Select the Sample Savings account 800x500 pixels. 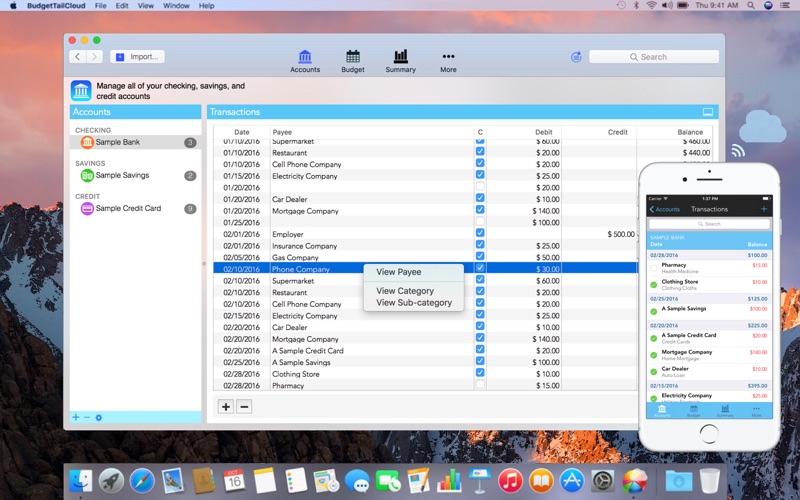click(x=135, y=176)
